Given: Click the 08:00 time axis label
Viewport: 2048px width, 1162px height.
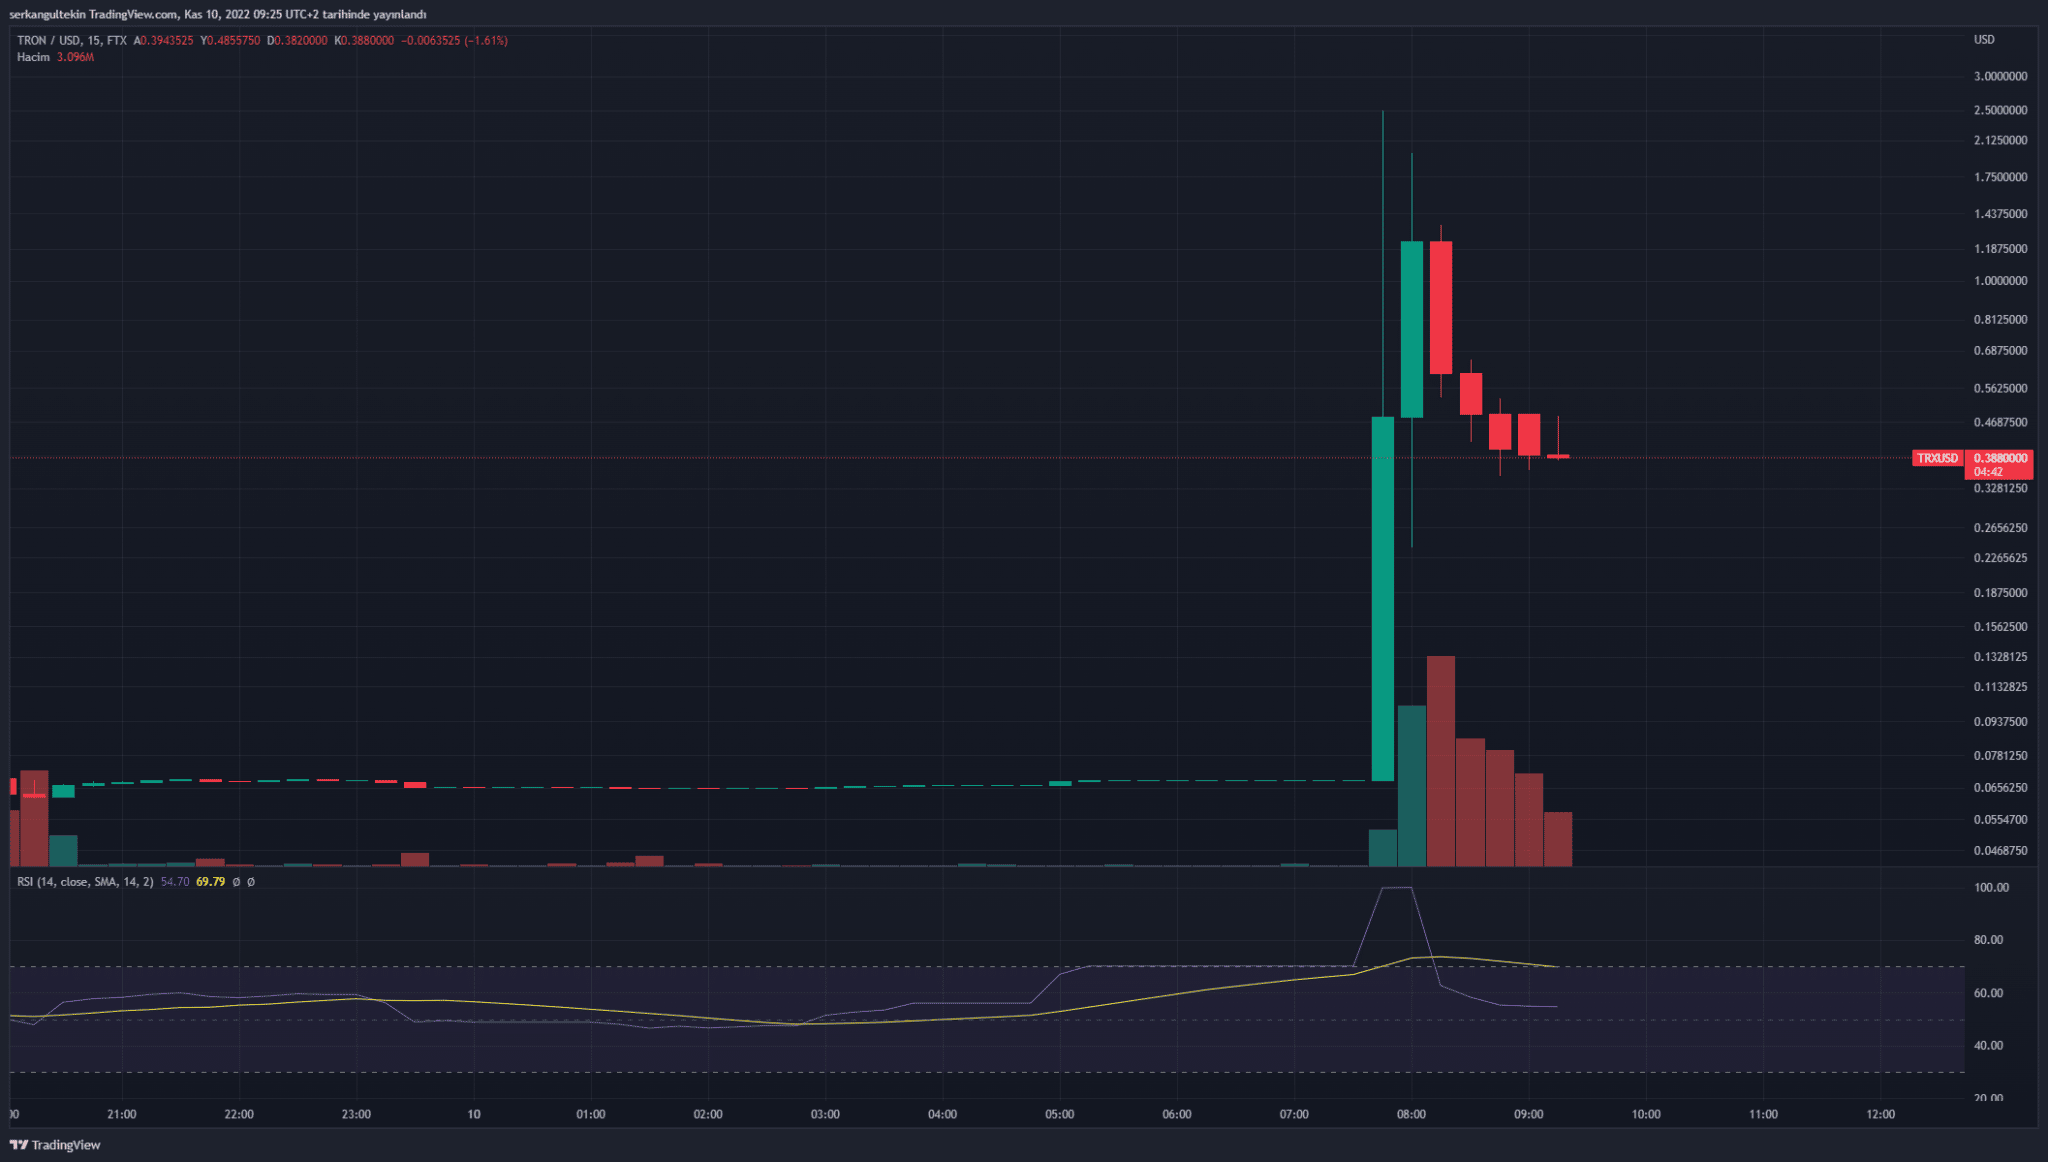Looking at the screenshot, I should click(x=1411, y=1114).
